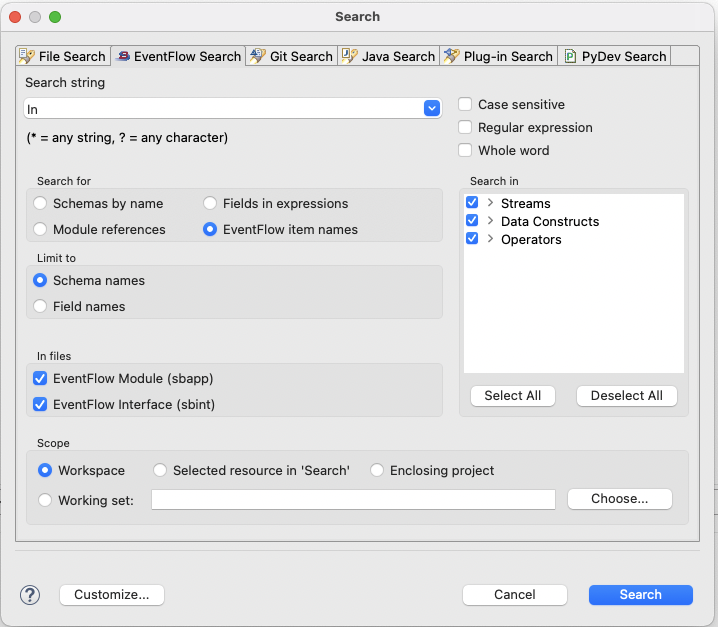Enable the Regular expression option
Image resolution: width=718 pixels, height=627 pixels.
tap(465, 128)
